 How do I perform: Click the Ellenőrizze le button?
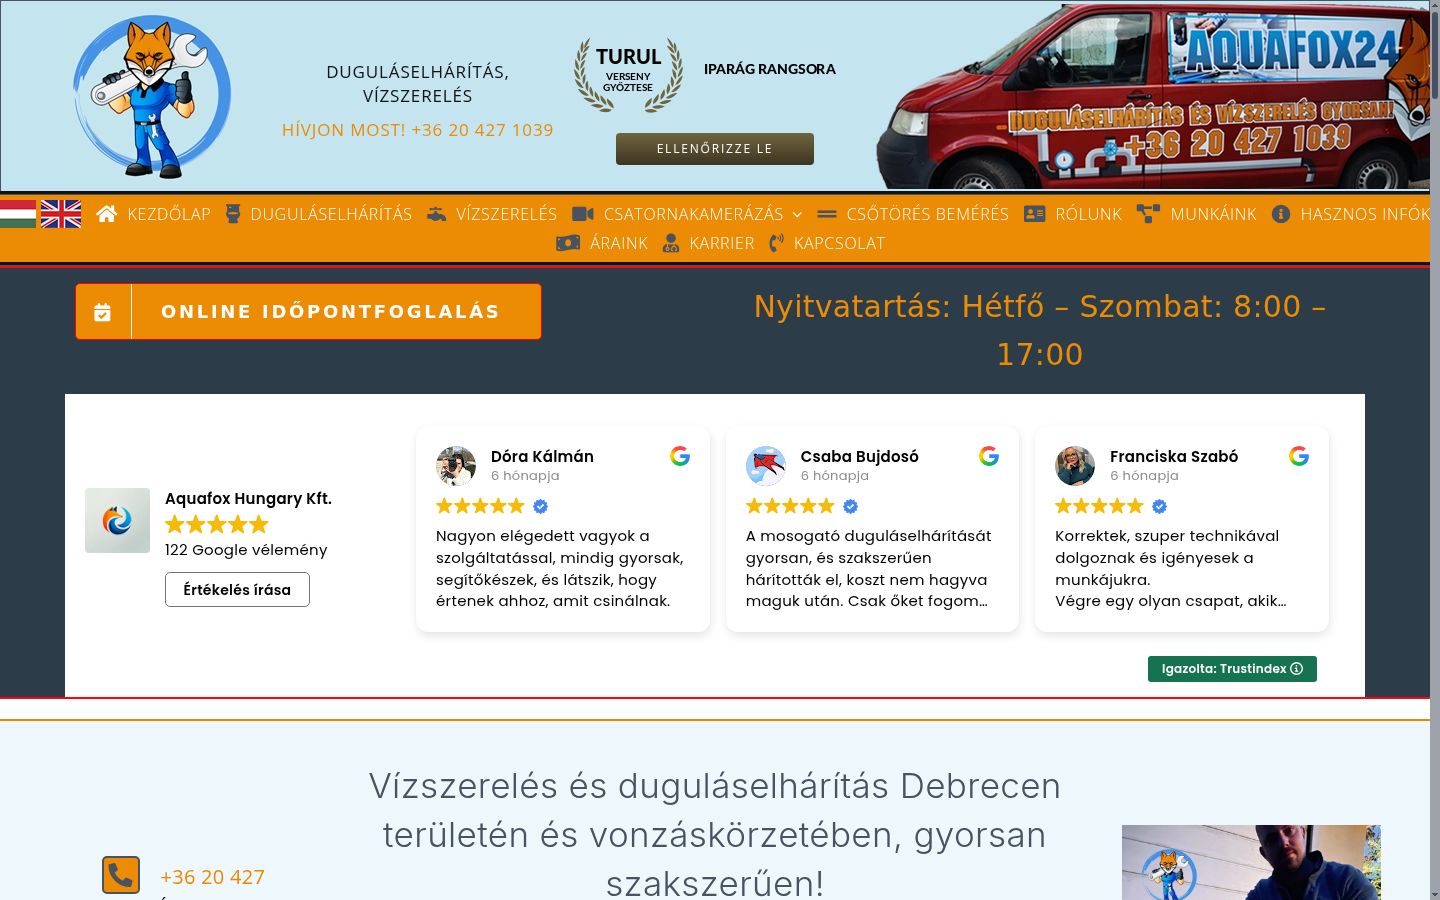click(x=715, y=149)
